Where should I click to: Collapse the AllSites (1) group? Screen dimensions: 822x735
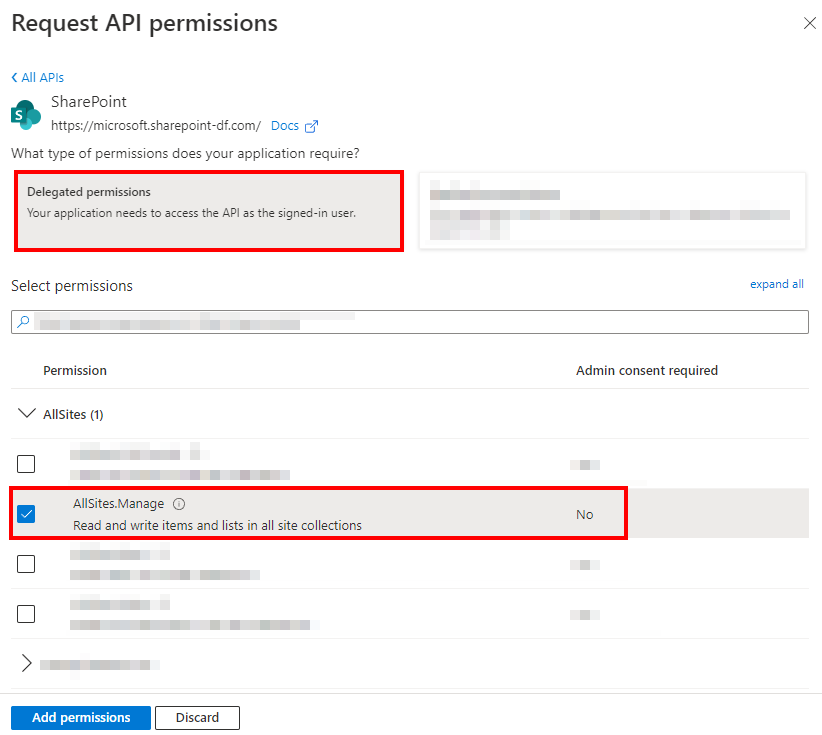pyautogui.click(x=27, y=414)
